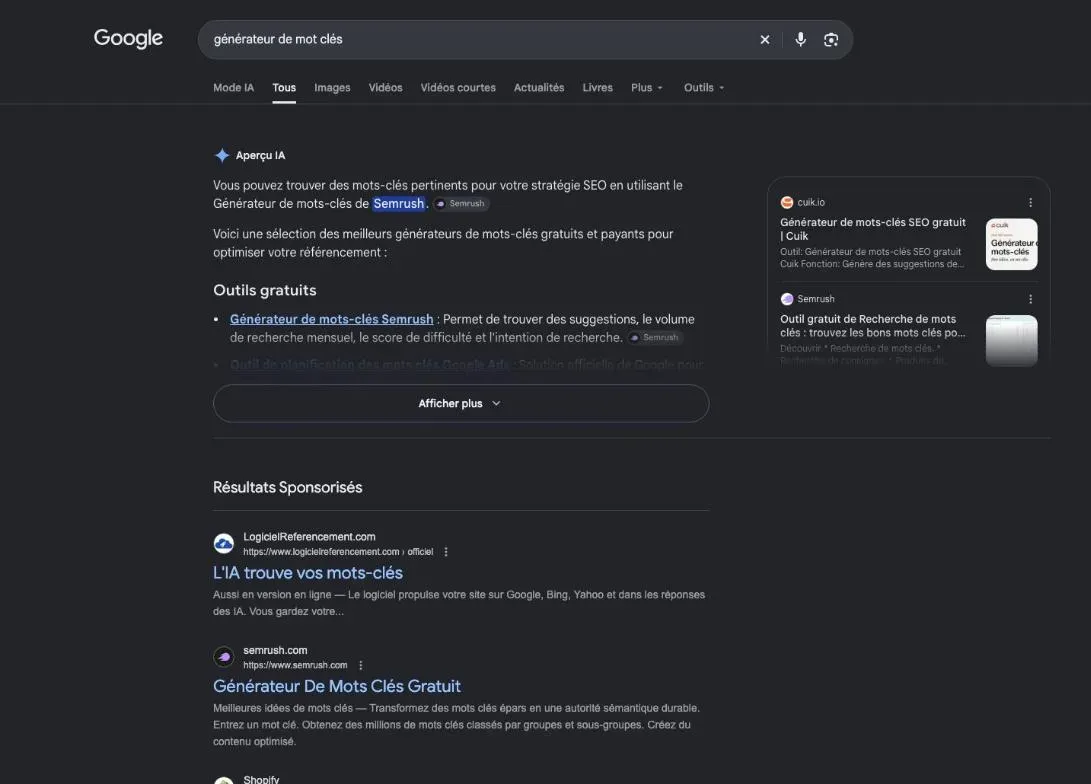
Task: Open the Semrush source chip after first paragraph
Action: [461, 203]
